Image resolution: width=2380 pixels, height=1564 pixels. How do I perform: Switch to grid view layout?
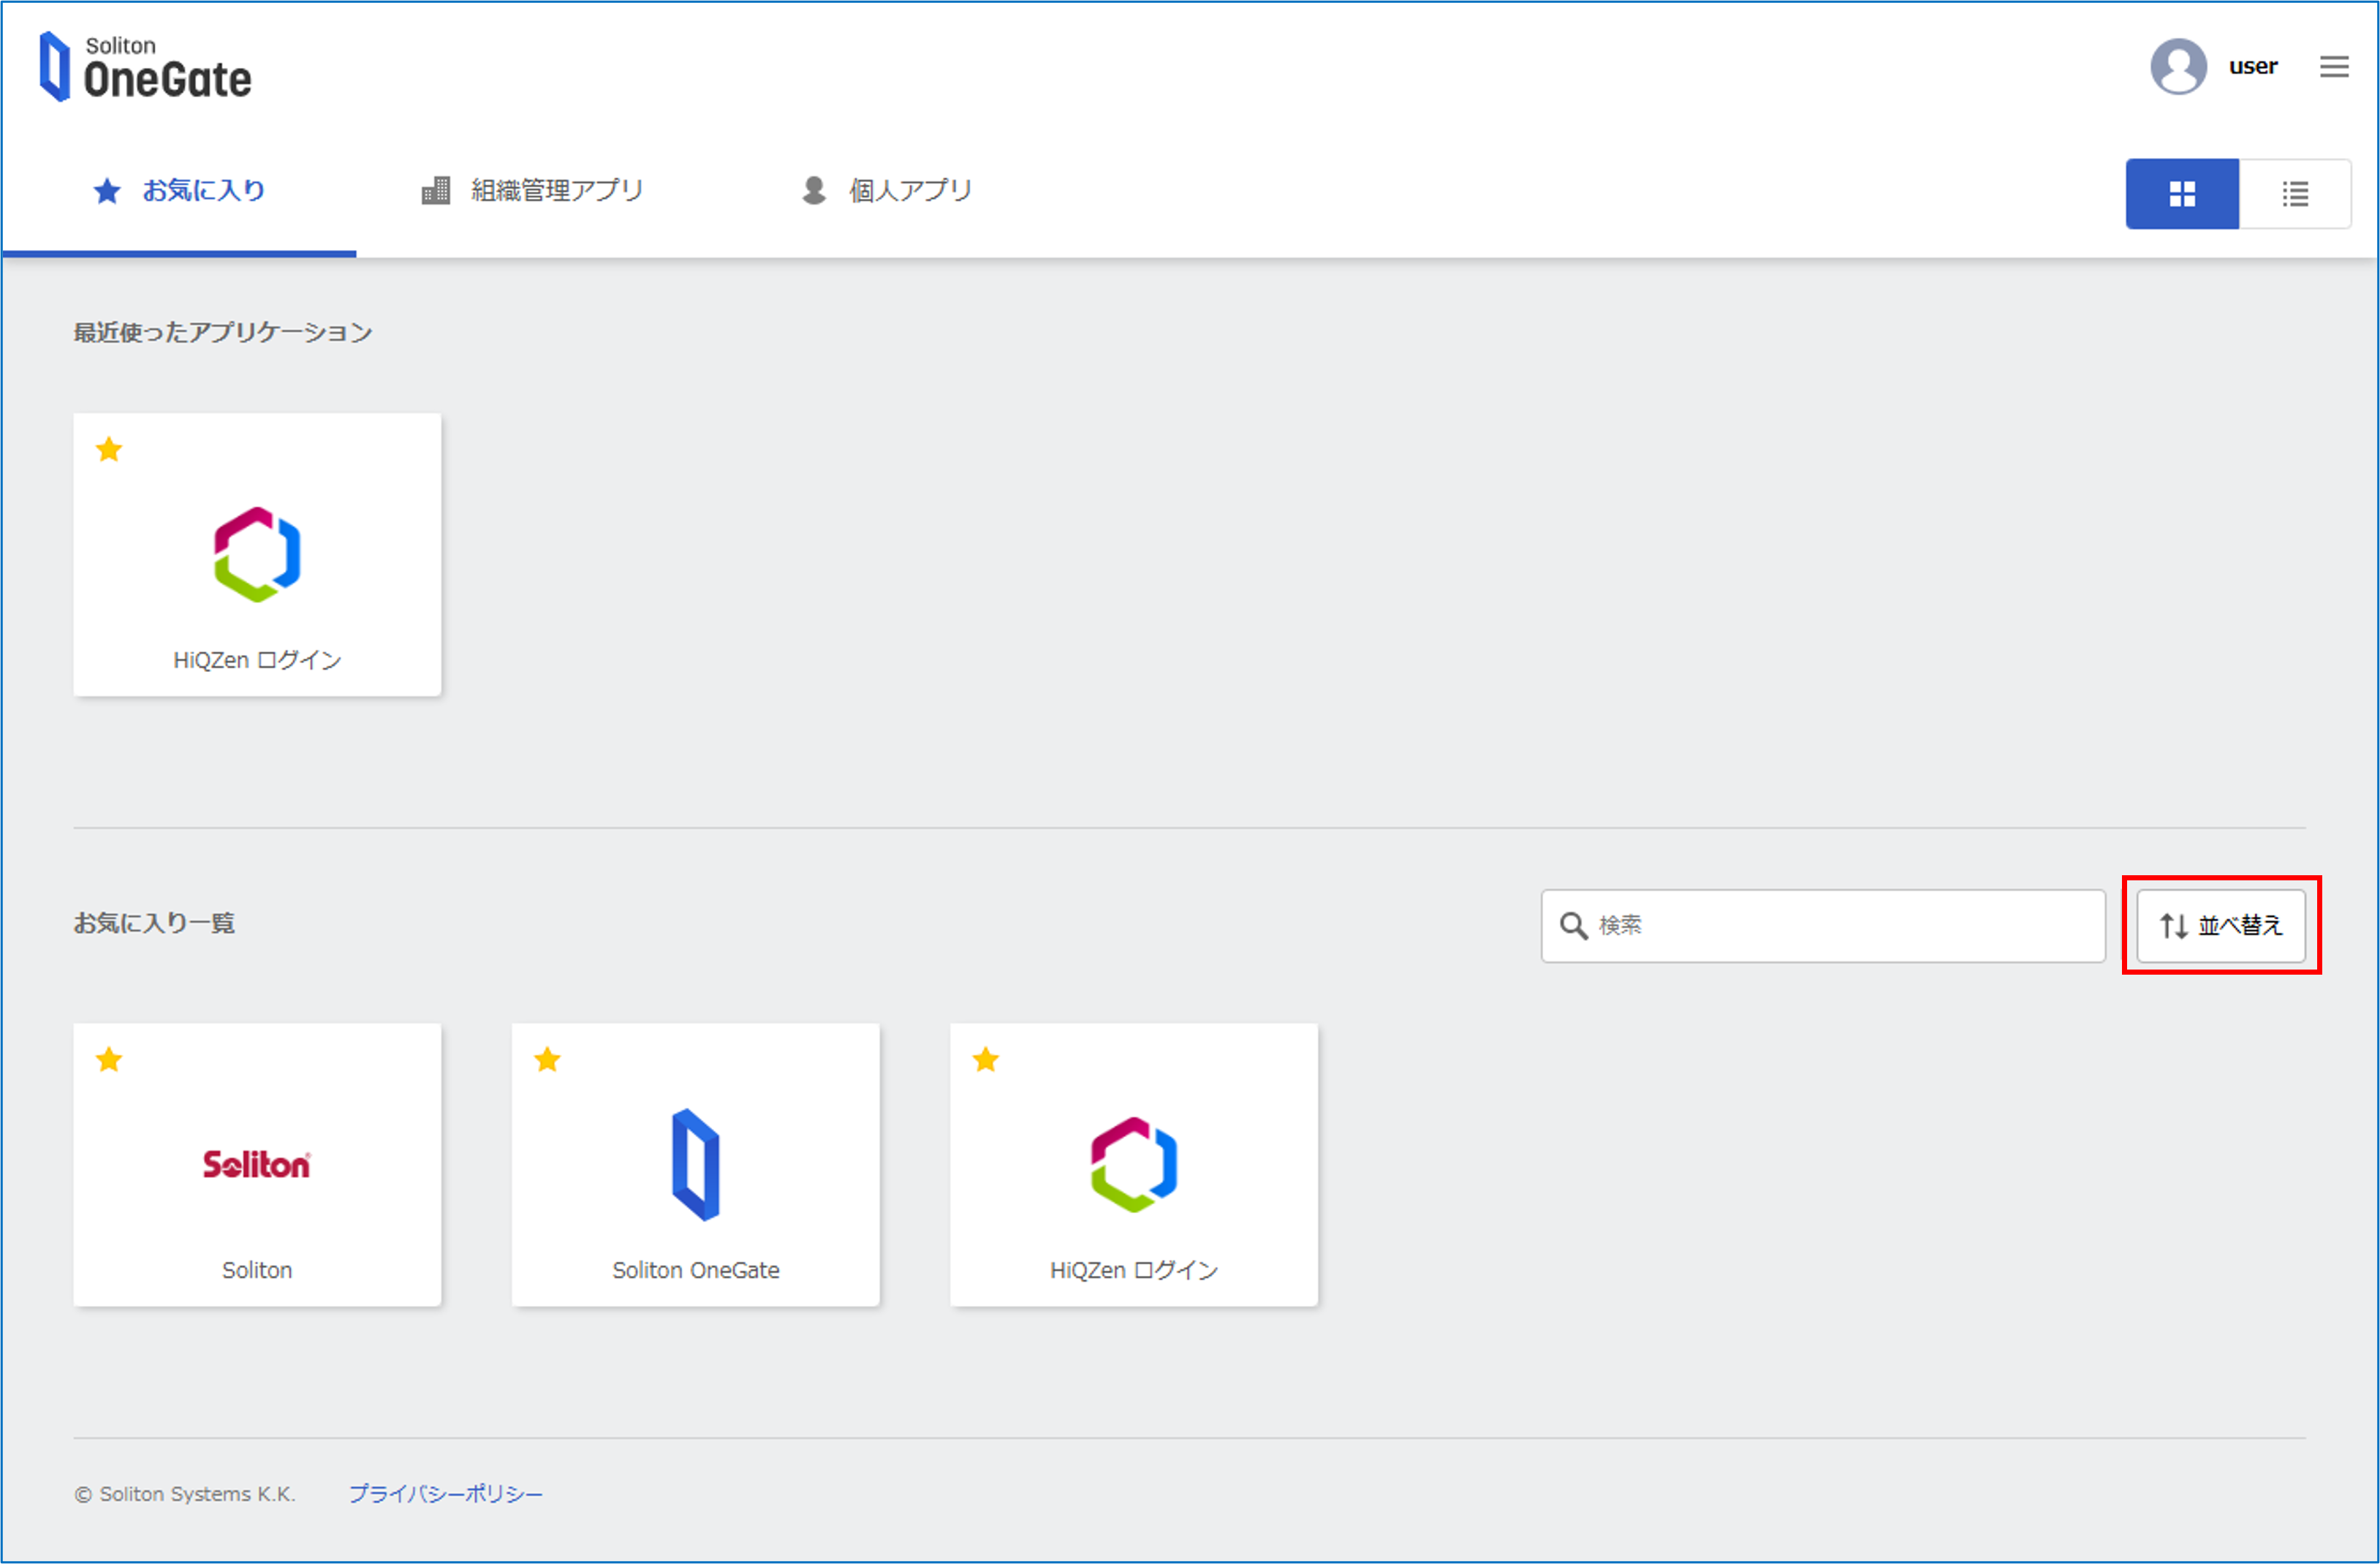click(x=2181, y=194)
